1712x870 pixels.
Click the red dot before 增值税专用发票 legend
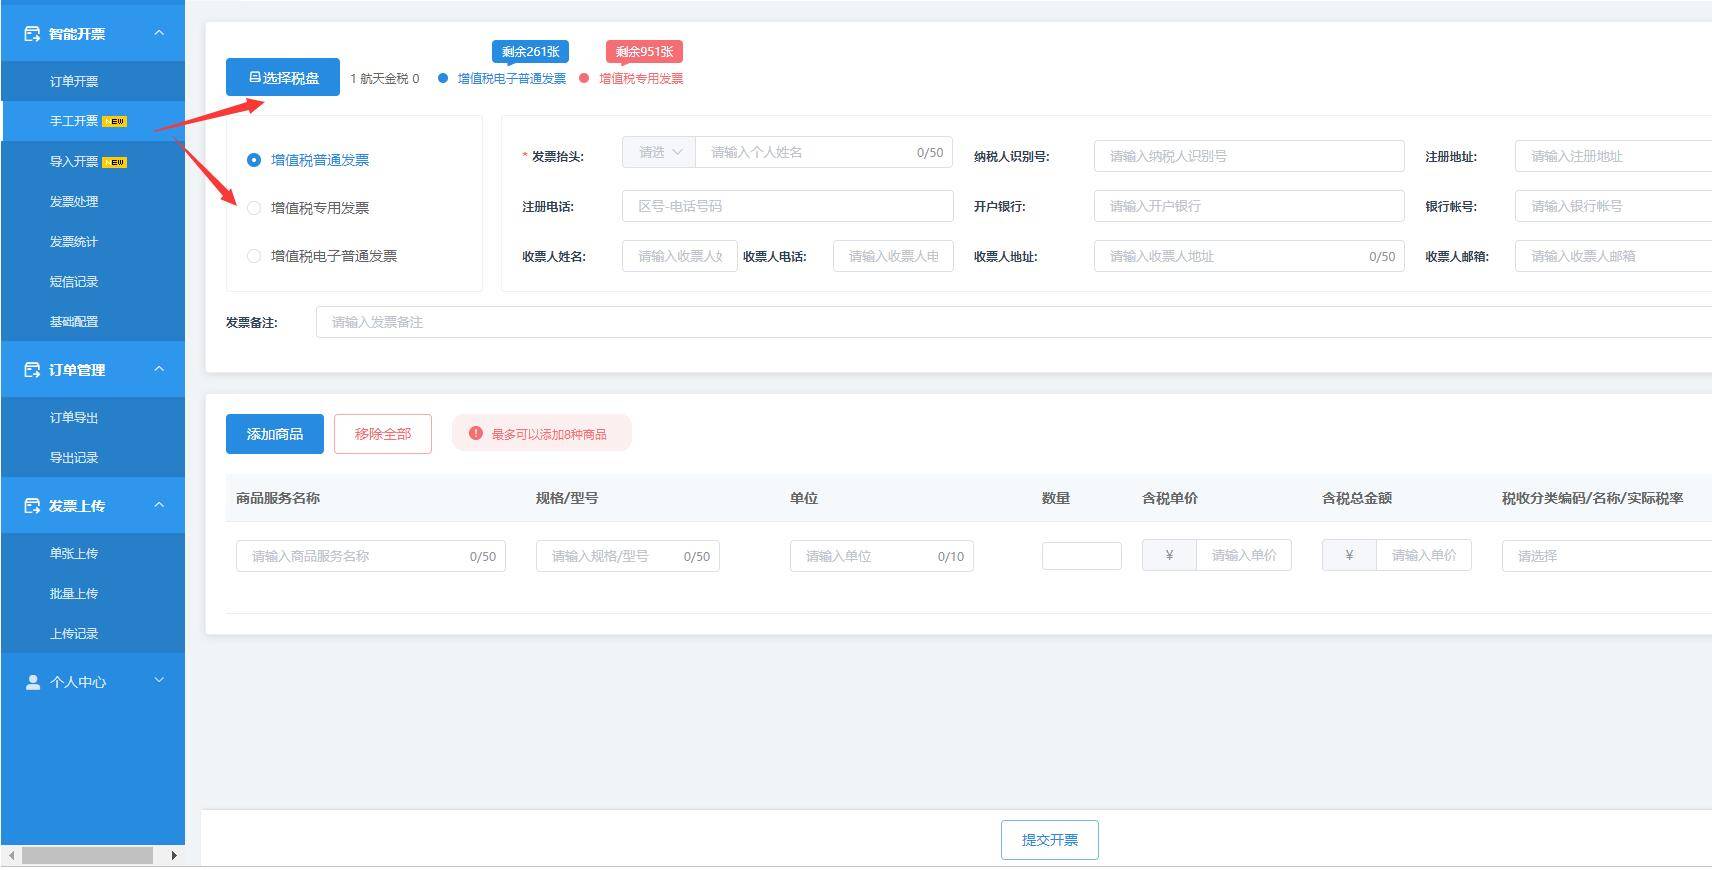584,78
